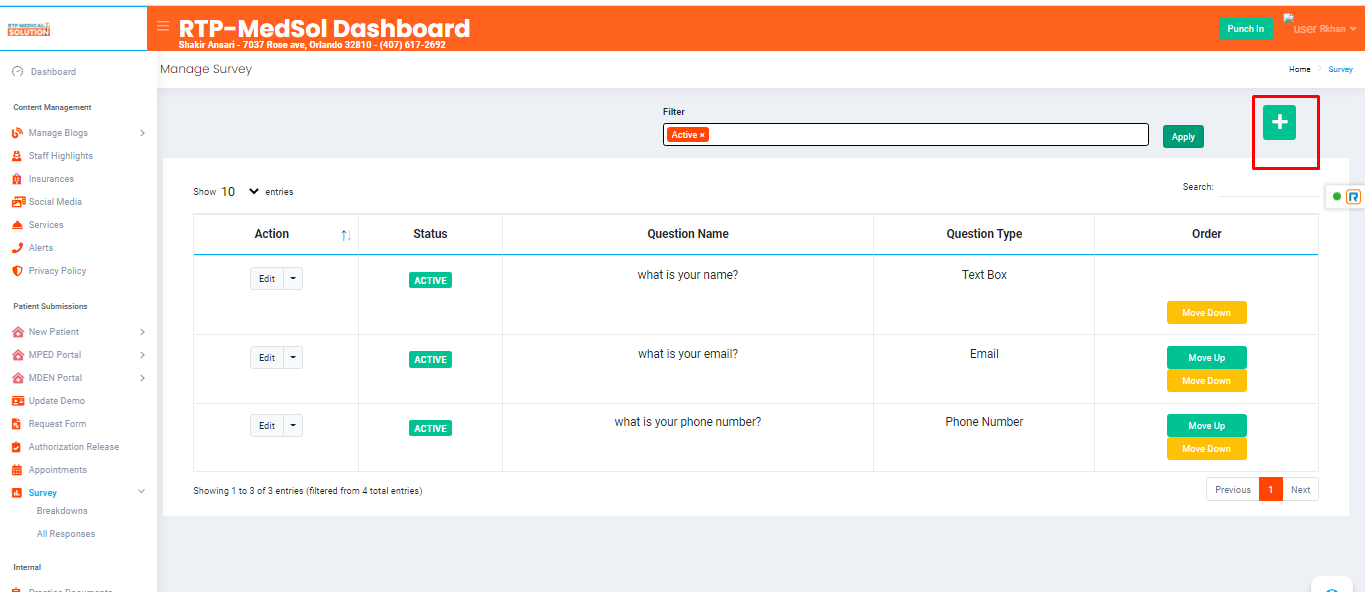The width and height of the screenshot is (1365, 592).
Task: Click the Services sidebar icon
Action: pos(17,225)
